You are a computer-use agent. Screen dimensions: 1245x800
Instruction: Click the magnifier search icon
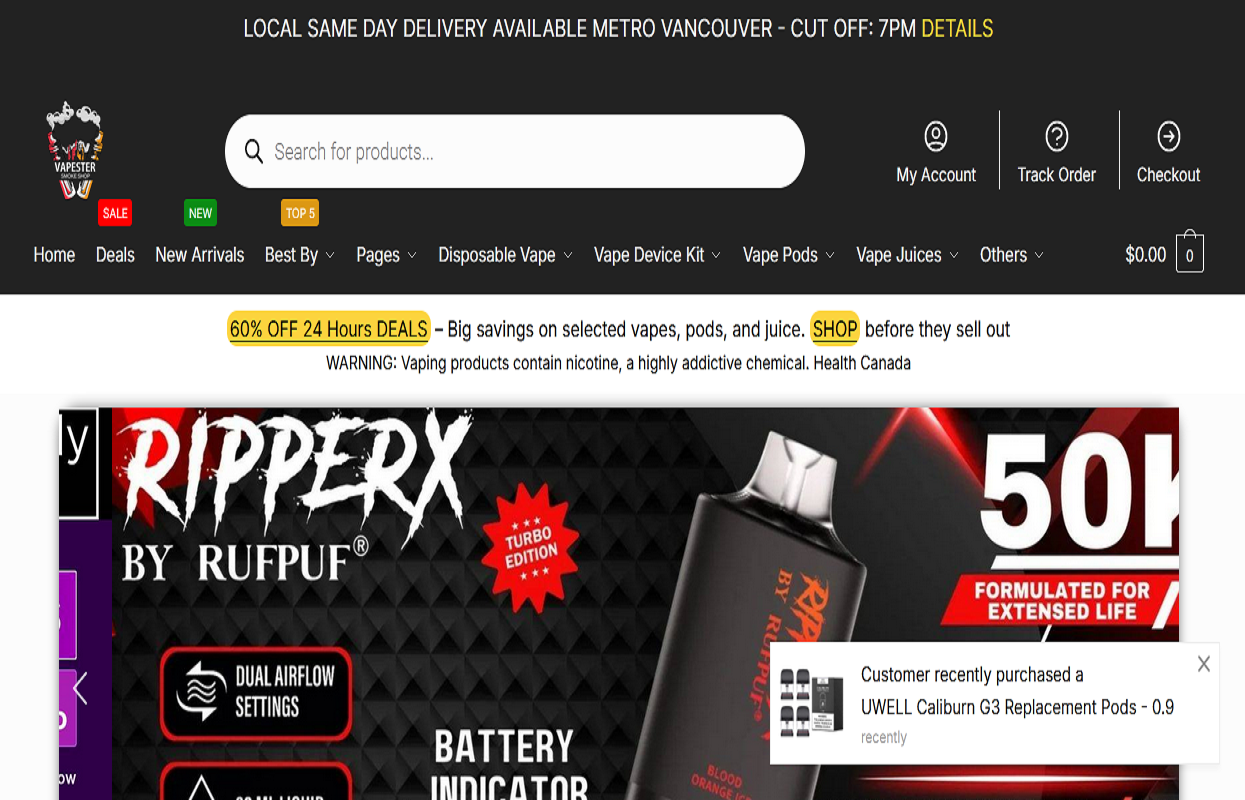pos(254,151)
